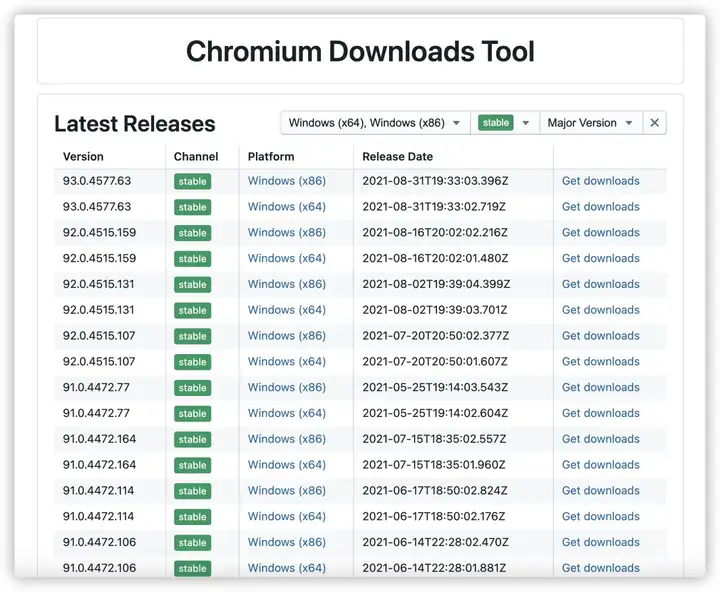Viewport: 720px width, 592px height.
Task: Select version 92.0.4515.131 in Windows (x86) row
Action: click(x=99, y=284)
